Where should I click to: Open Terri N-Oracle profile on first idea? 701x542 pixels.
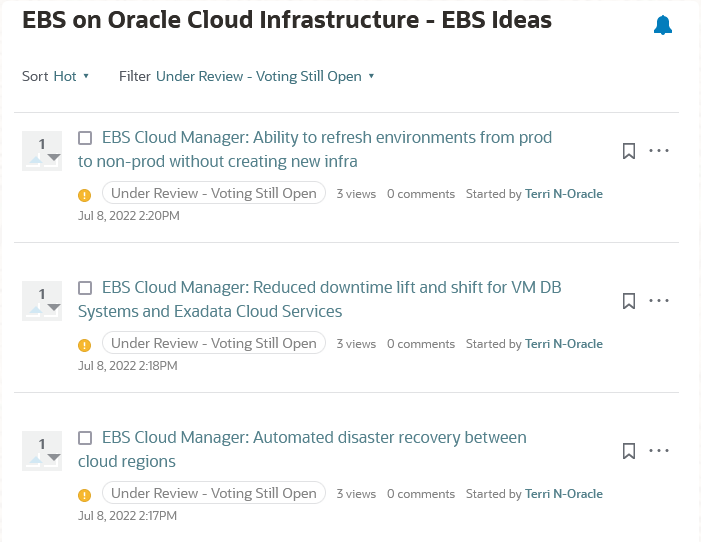tap(564, 194)
